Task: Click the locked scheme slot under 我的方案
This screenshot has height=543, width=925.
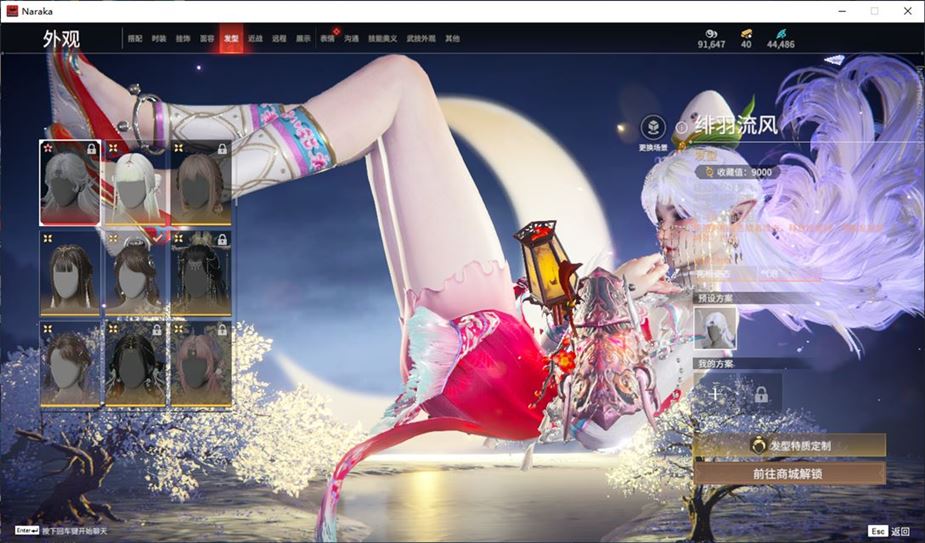Action: pyautogui.click(x=761, y=394)
